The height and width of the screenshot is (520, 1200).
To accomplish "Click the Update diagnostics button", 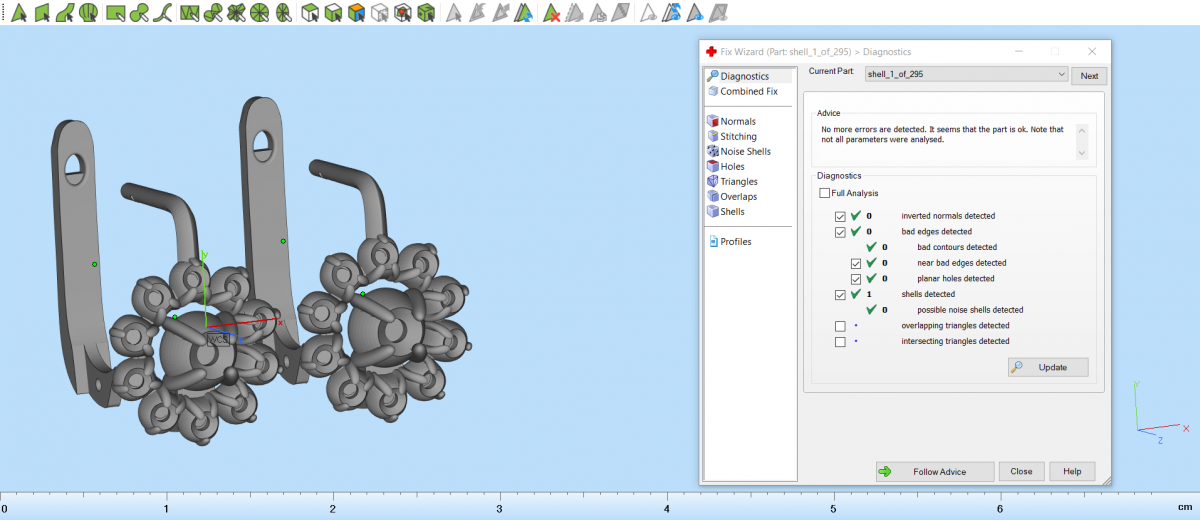I will pyautogui.click(x=1048, y=367).
